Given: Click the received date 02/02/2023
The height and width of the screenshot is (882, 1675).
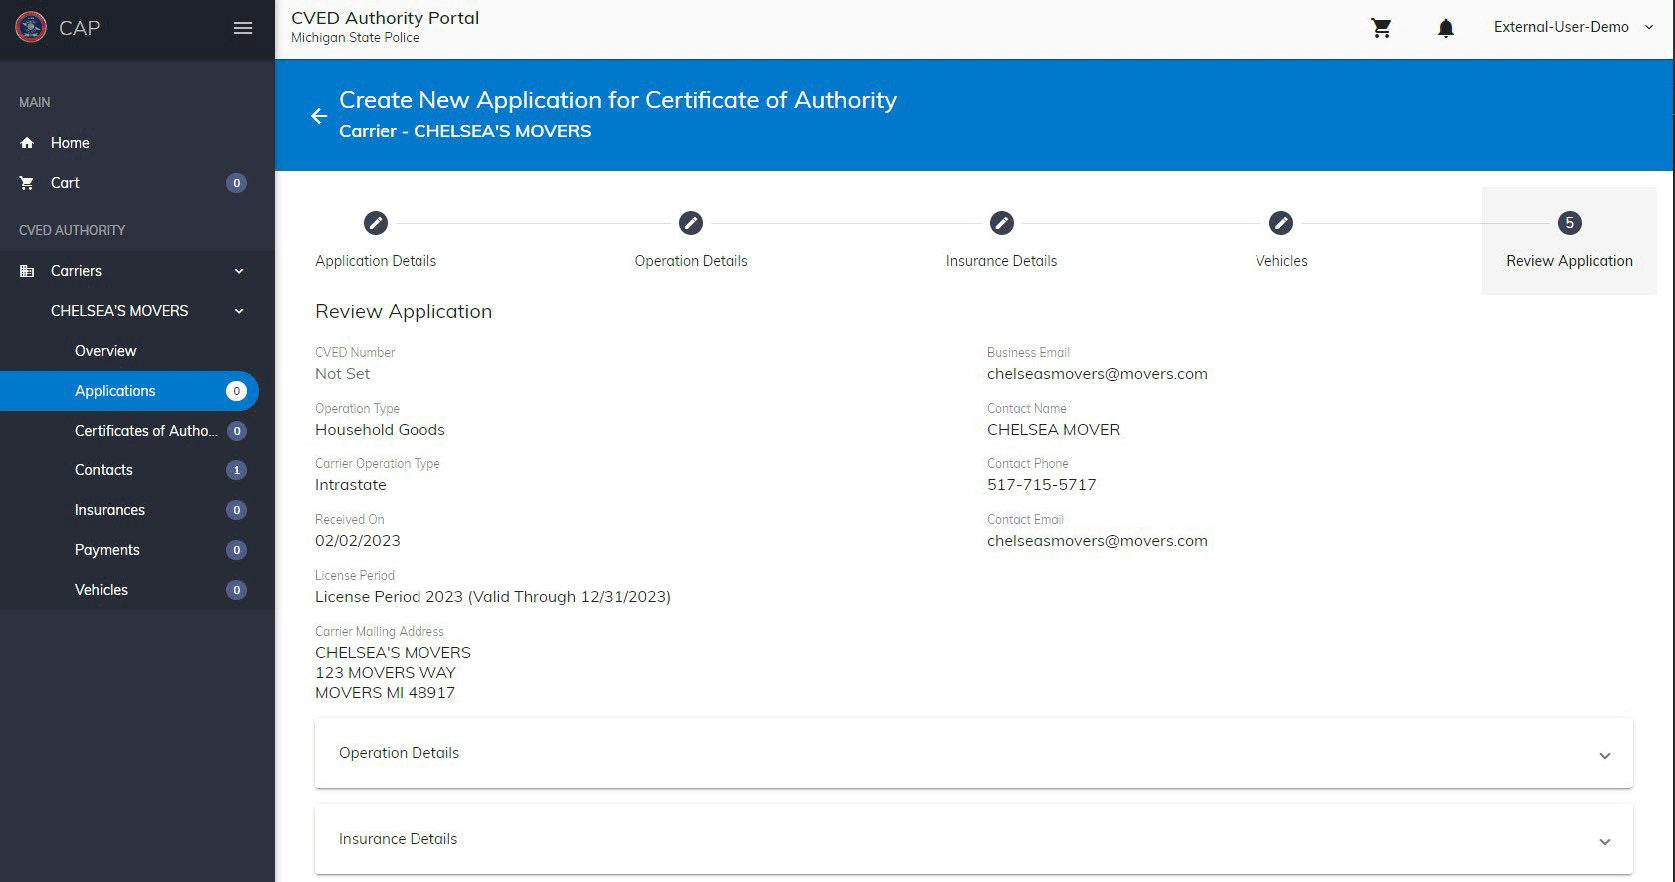Looking at the screenshot, I should 358,541.
